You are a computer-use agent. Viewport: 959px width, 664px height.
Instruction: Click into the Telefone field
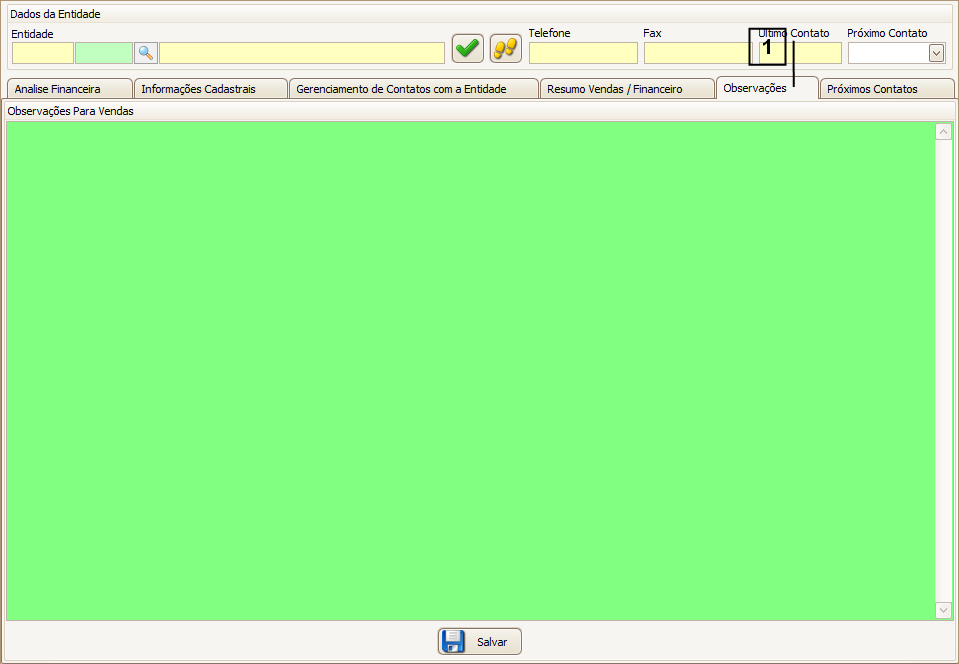pos(583,53)
